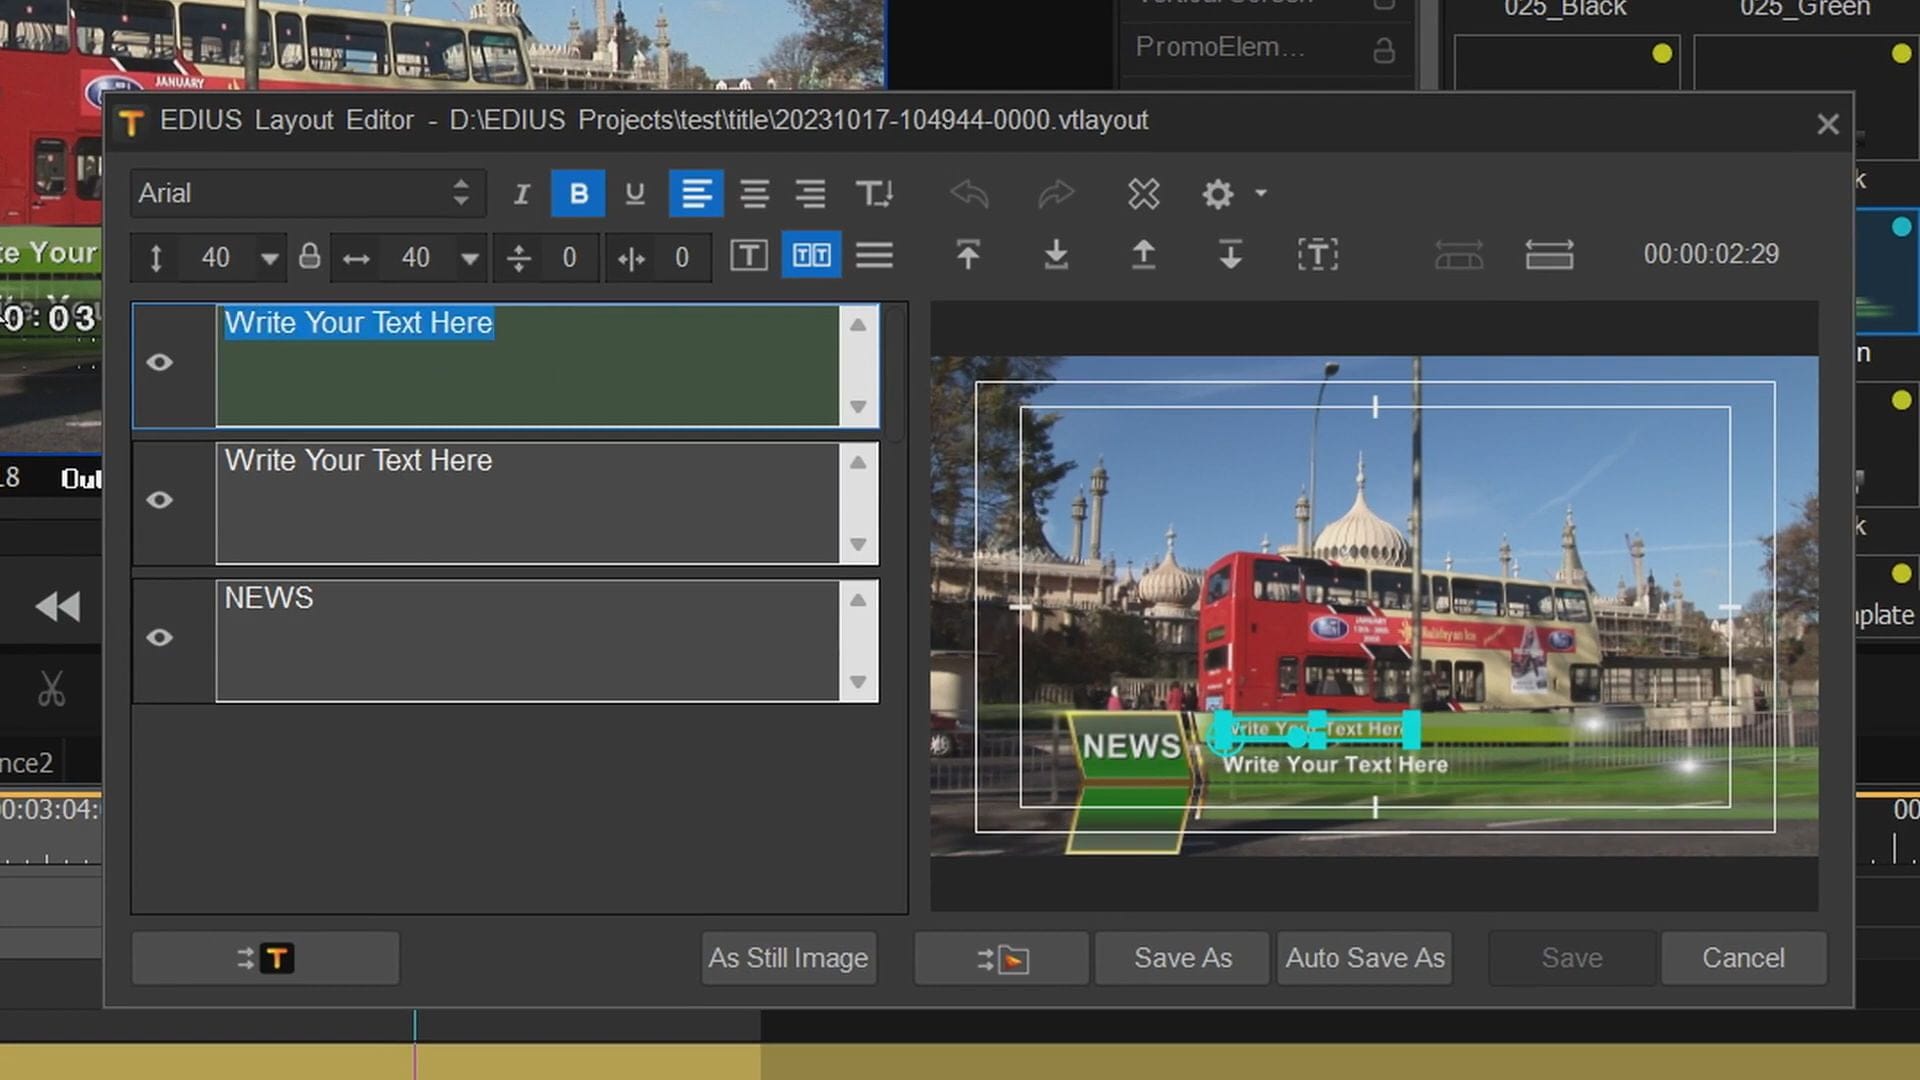Toggle underline text formatting

[x=634, y=194]
